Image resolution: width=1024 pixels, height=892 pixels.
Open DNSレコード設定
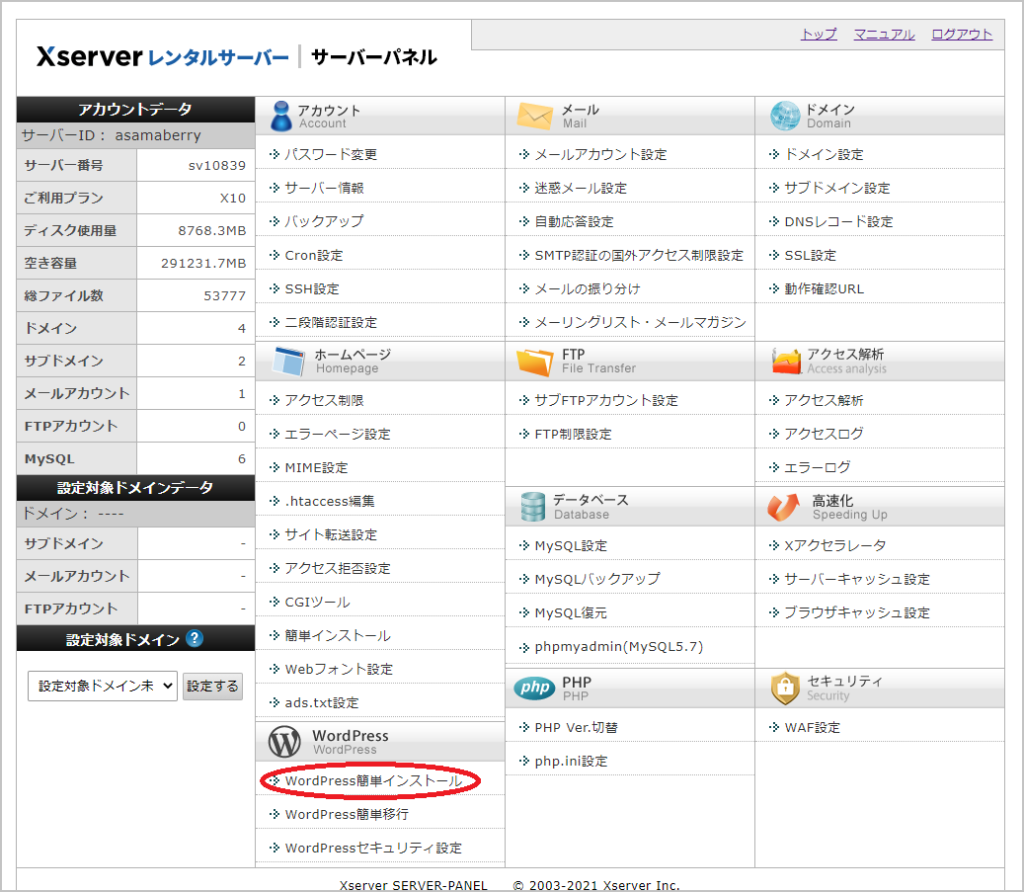[839, 221]
